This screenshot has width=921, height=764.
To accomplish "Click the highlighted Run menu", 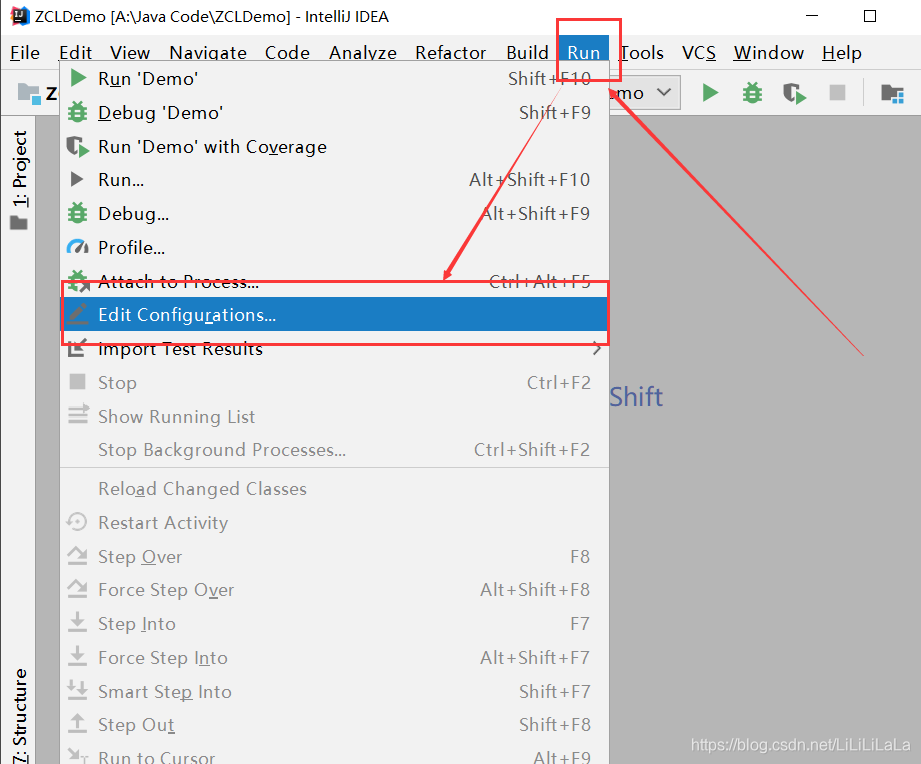I will 583,53.
